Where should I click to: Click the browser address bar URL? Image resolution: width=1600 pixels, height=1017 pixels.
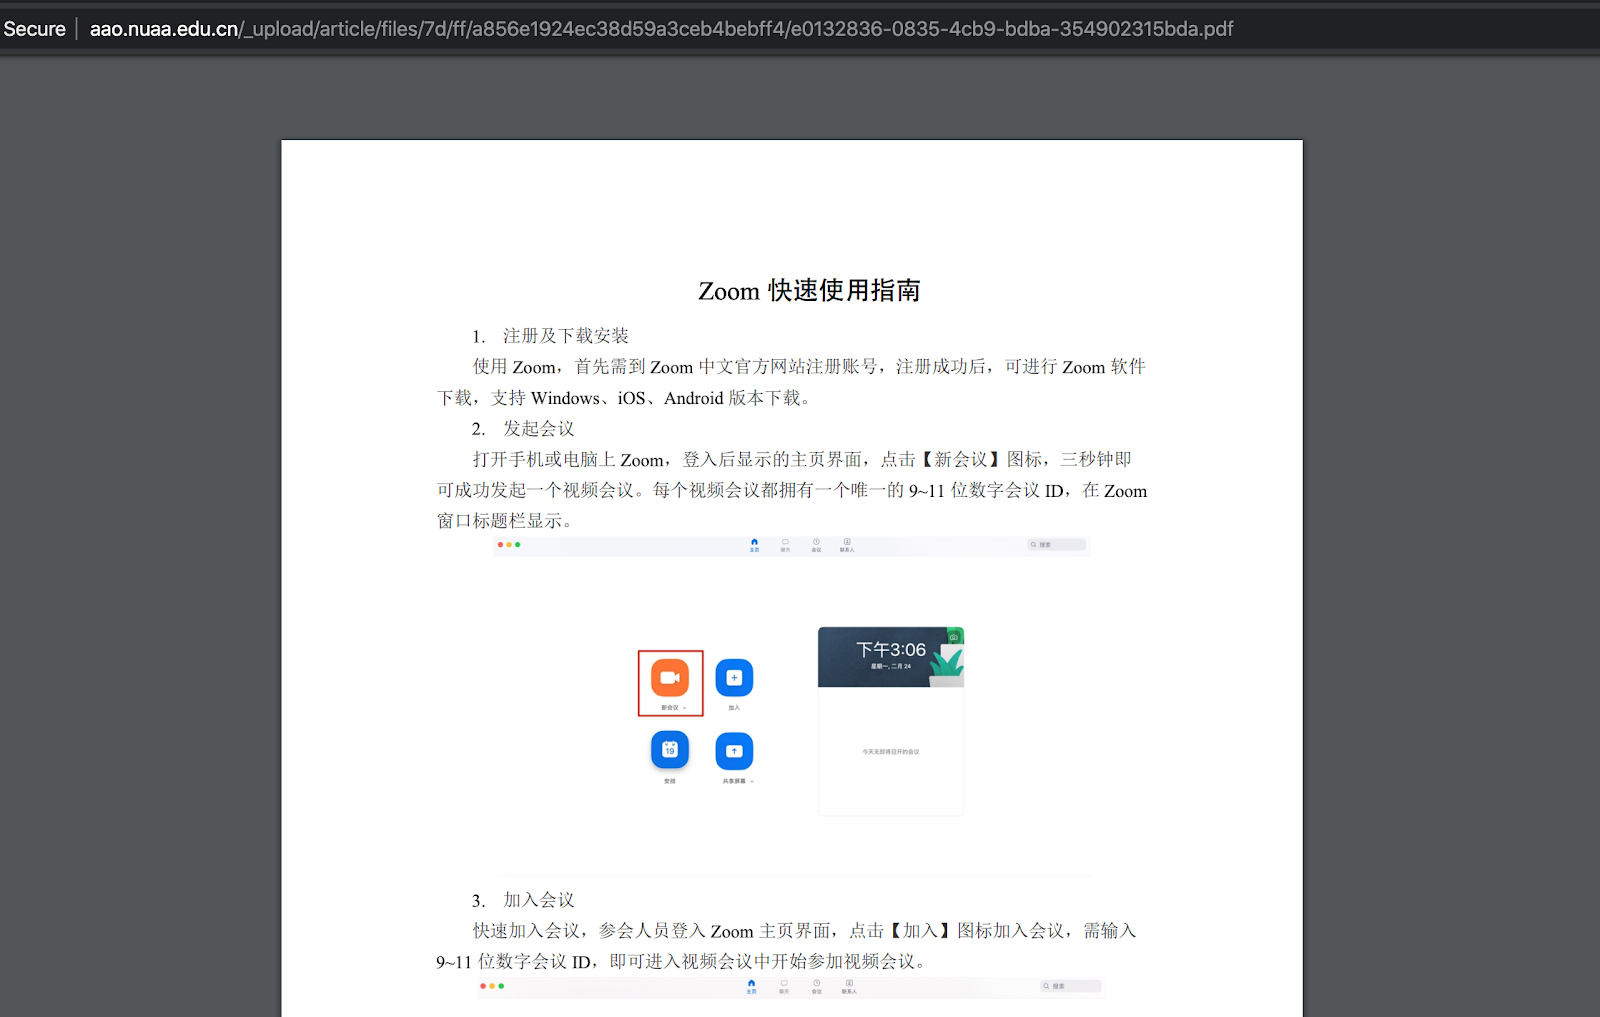(x=661, y=29)
